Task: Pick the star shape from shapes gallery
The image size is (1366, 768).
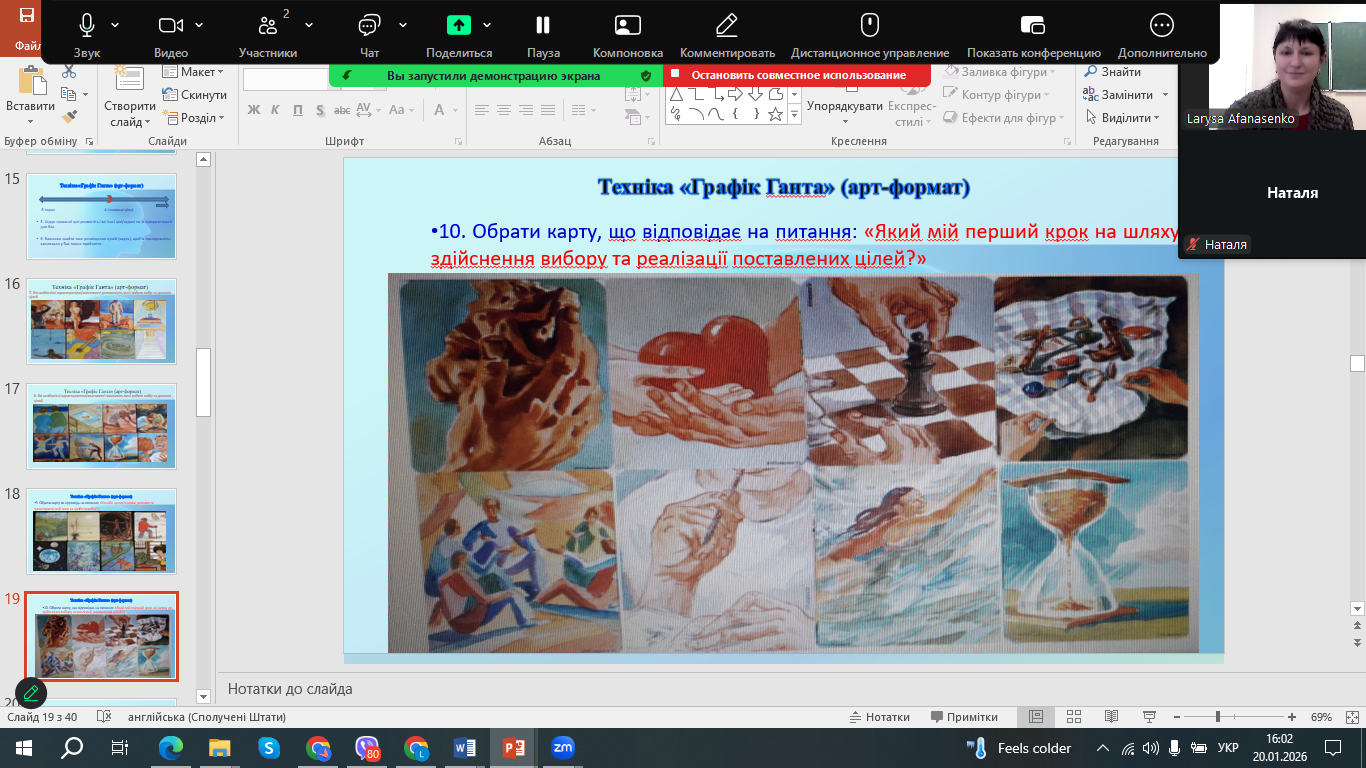Action: click(x=775, y=114)
